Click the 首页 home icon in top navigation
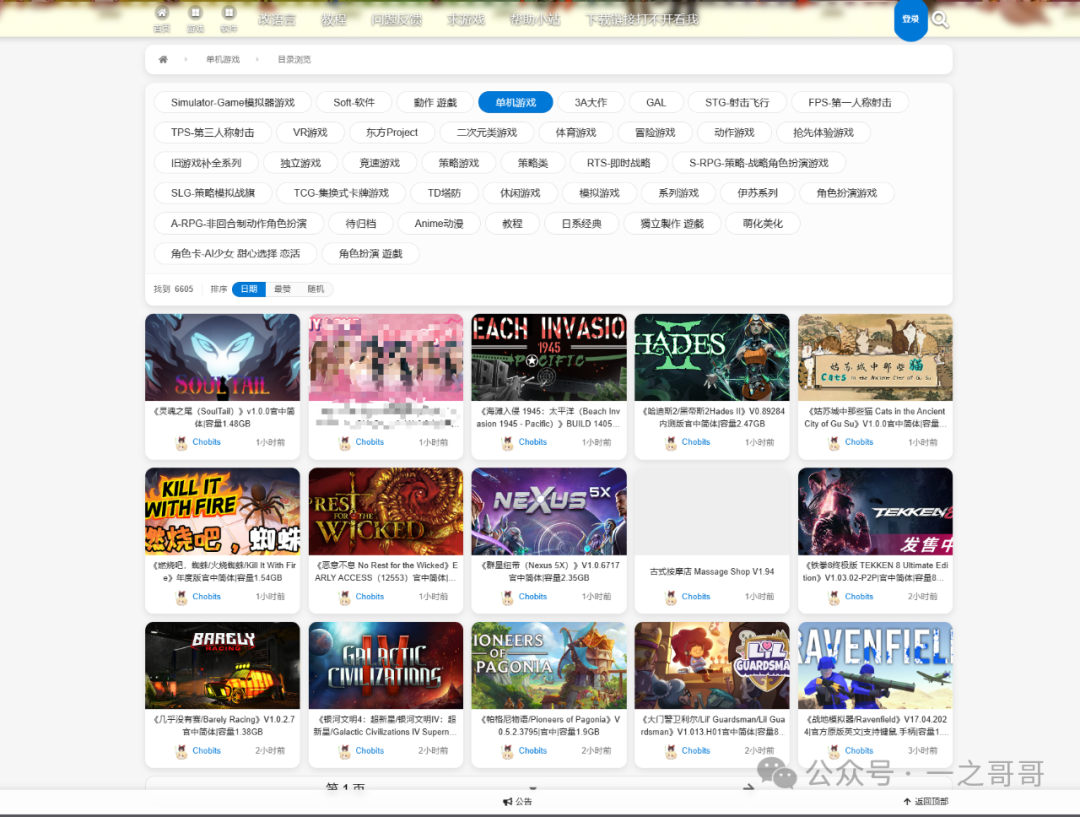The height and width of the screenshot is (817, 1080). pos(162,13)
